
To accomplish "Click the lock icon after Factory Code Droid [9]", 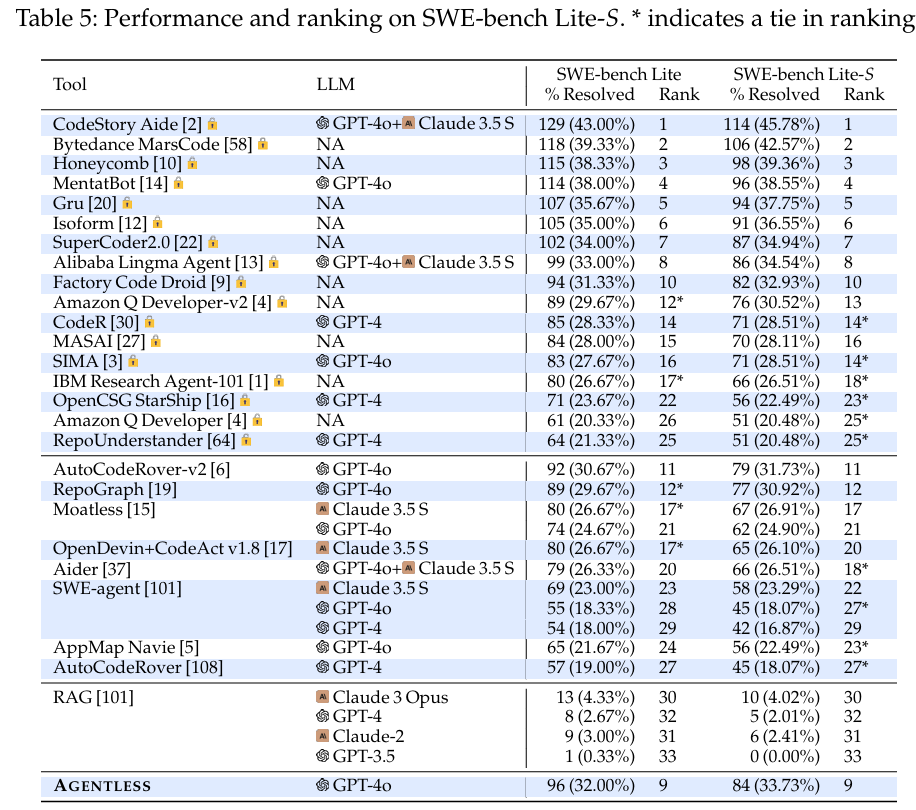I will click(x=241, y=283).
